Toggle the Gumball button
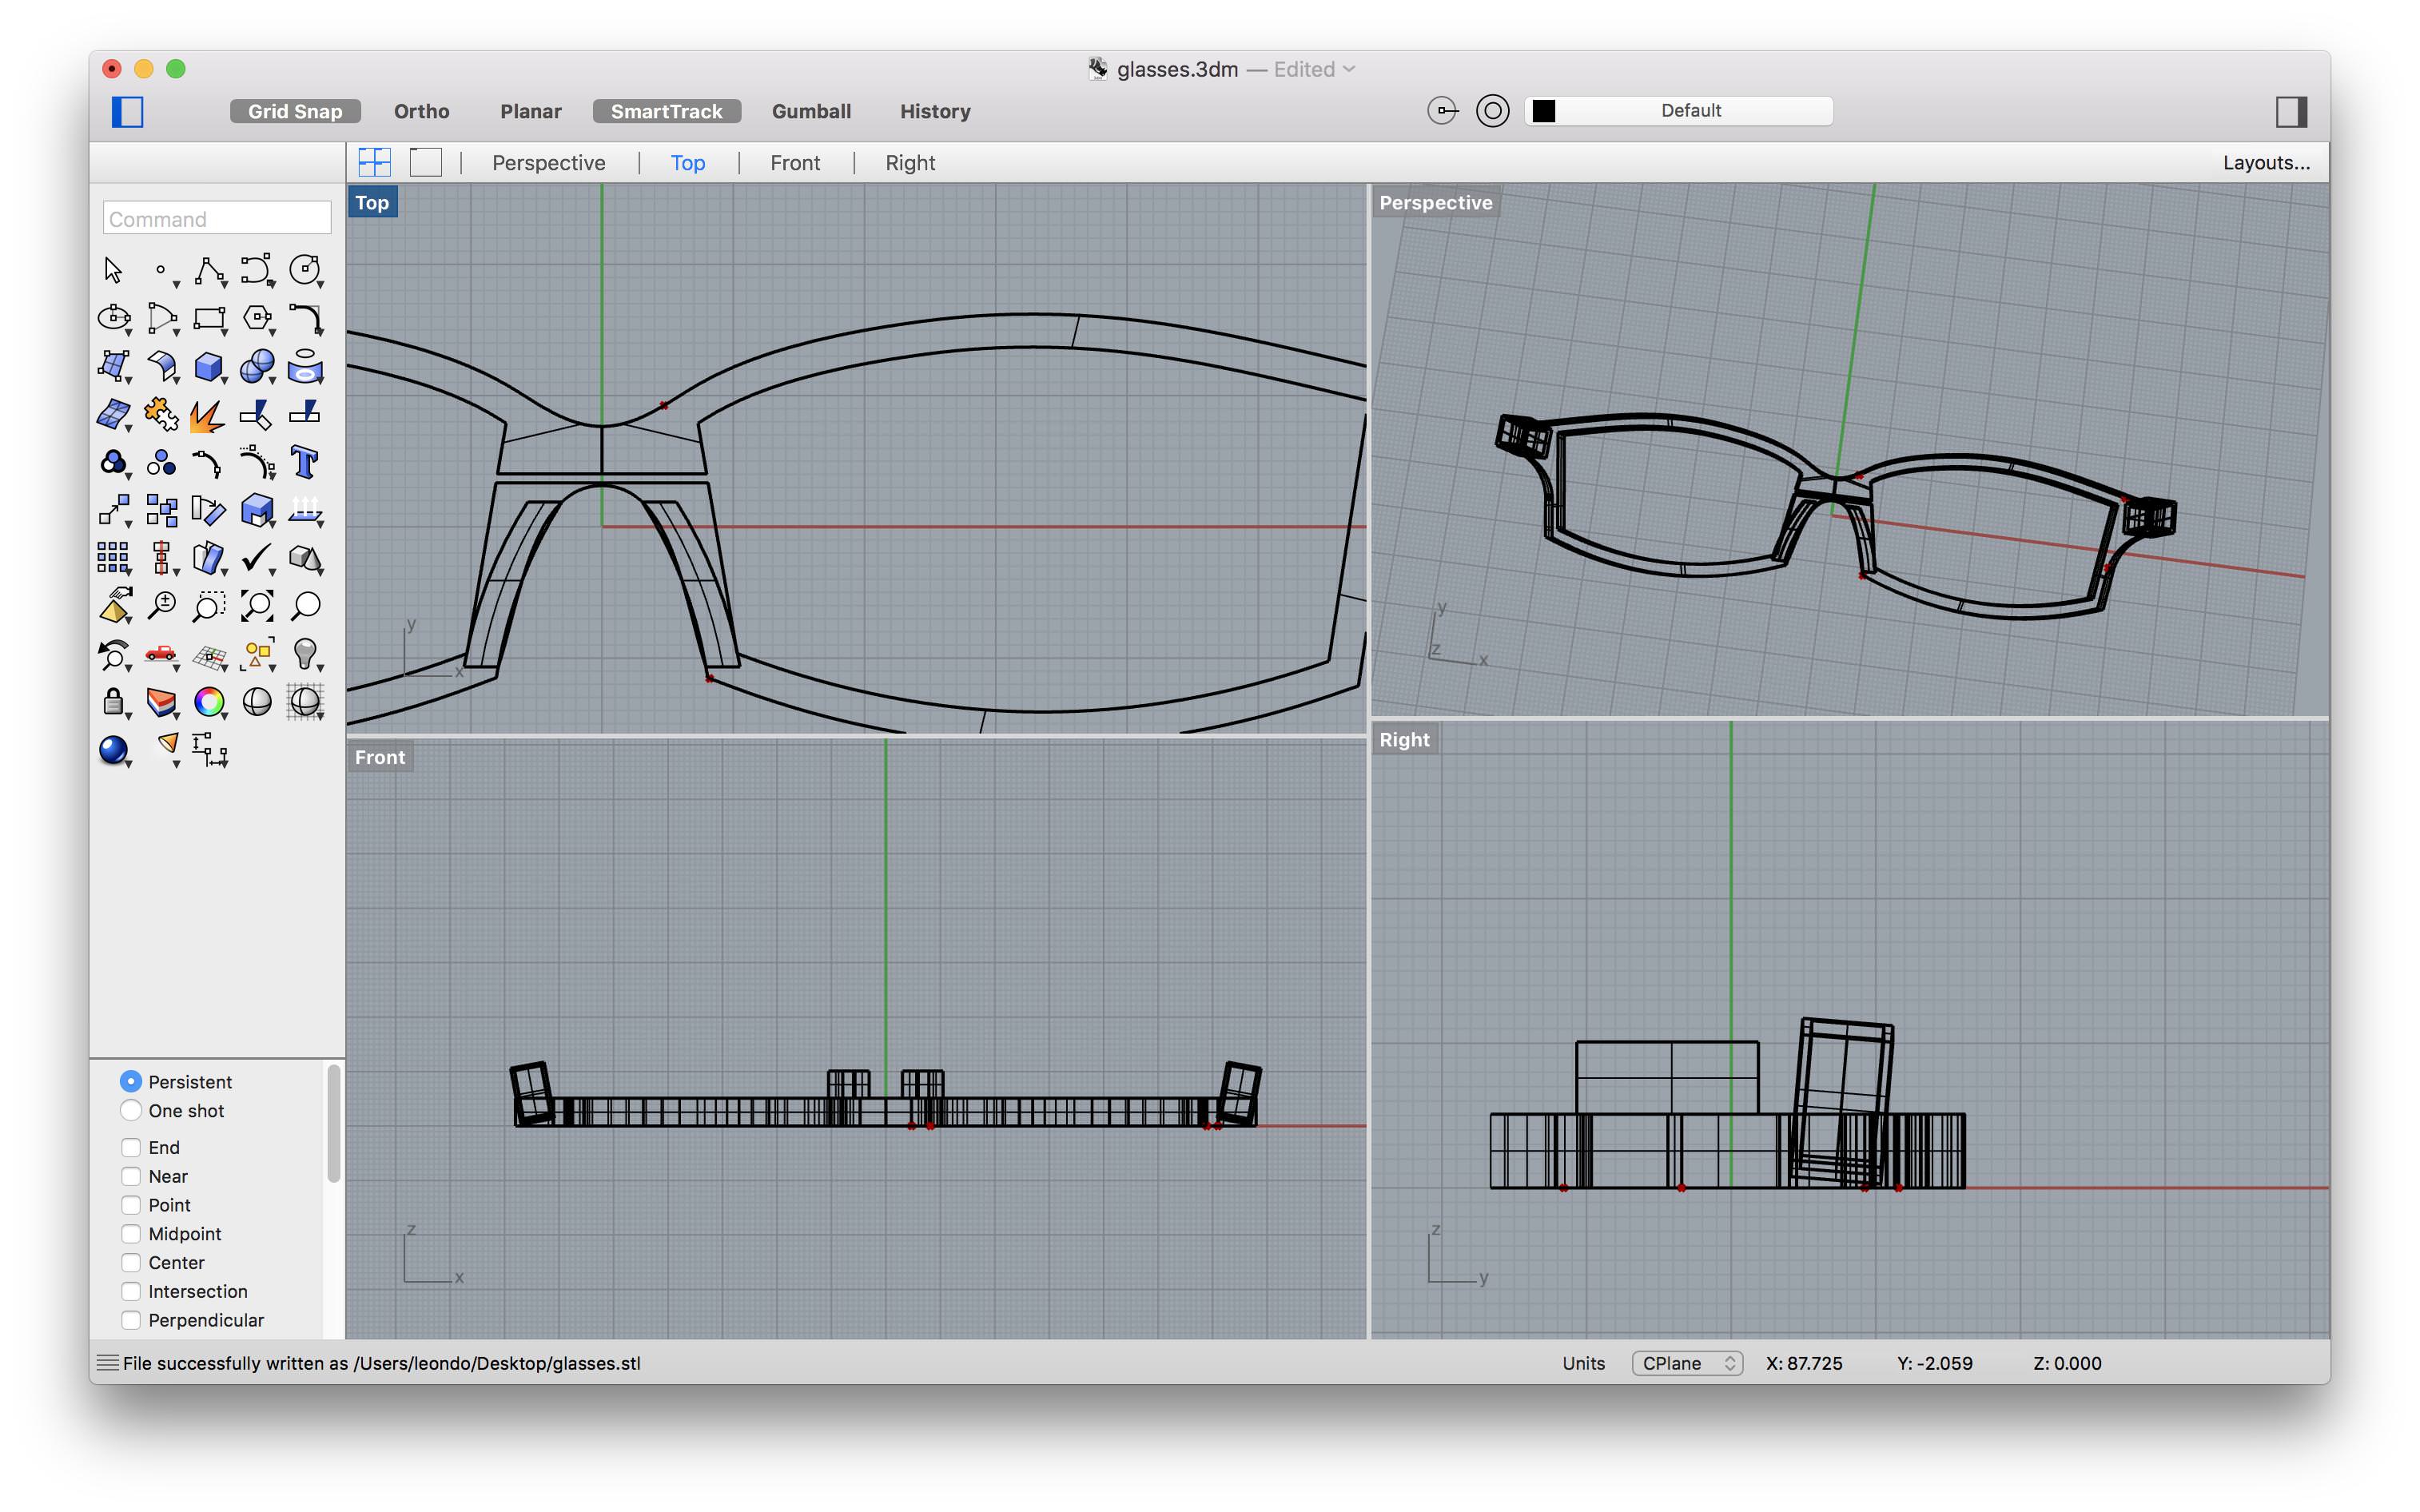Viewport: 2420px width, 1512px height. pyautogui.click(x=811, y=111)
